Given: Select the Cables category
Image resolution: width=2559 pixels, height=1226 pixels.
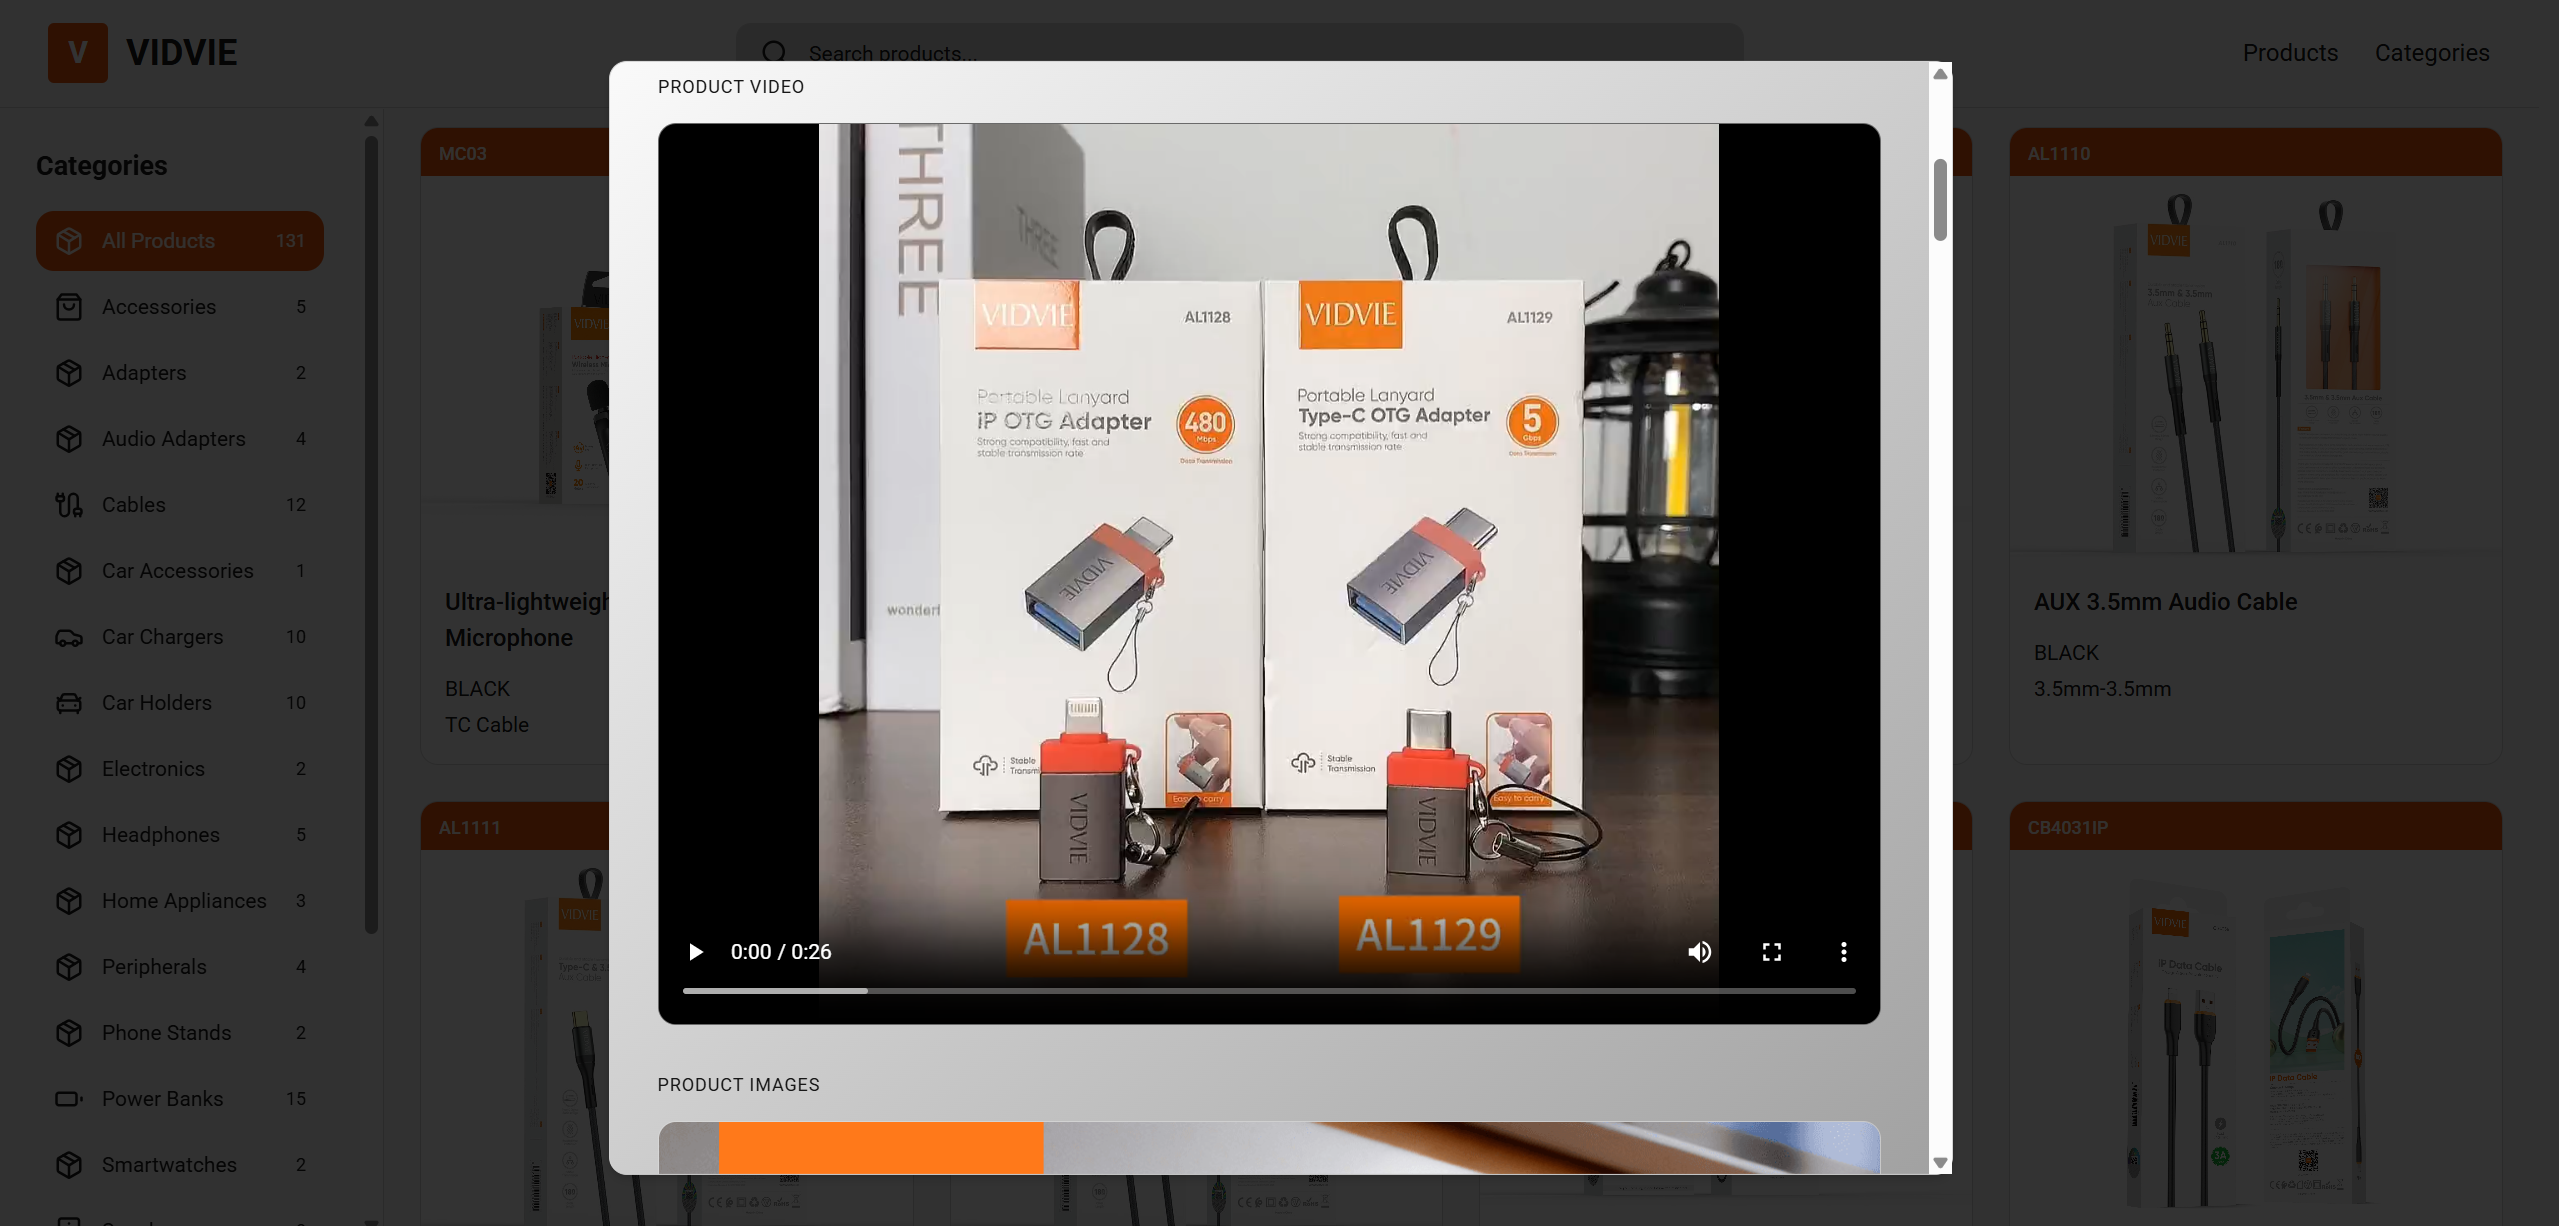Looking at the screenshot, I should (180, 505).
